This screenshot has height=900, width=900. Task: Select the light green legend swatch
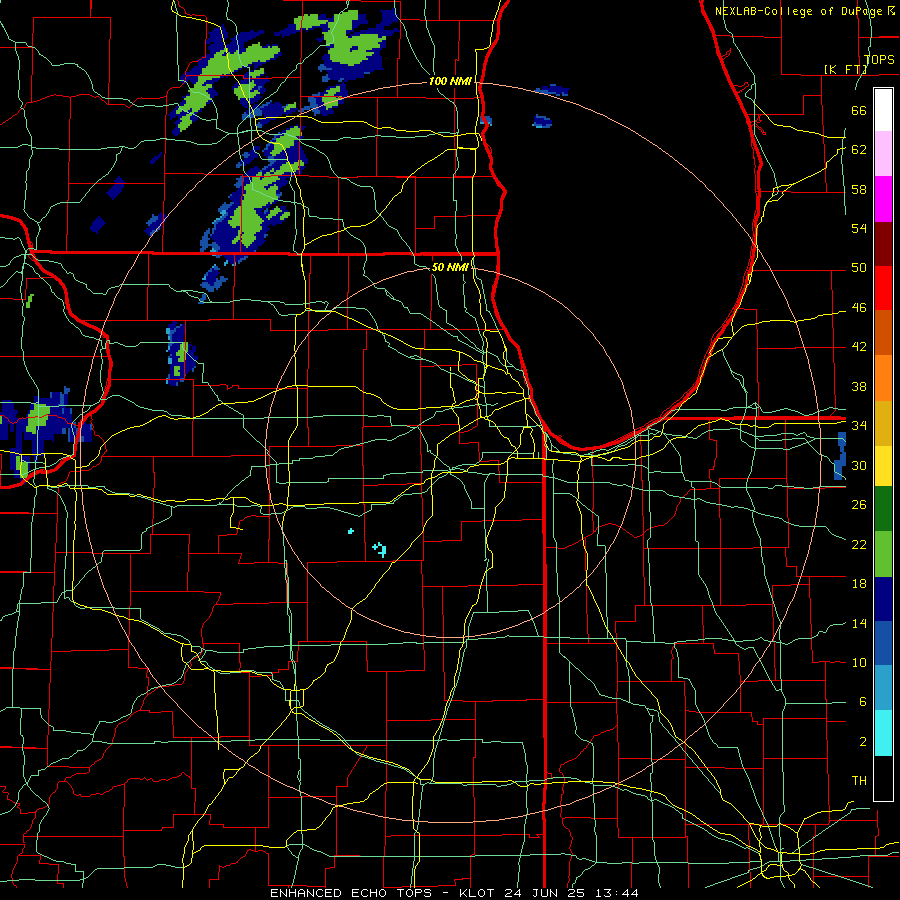click(883, 554)
